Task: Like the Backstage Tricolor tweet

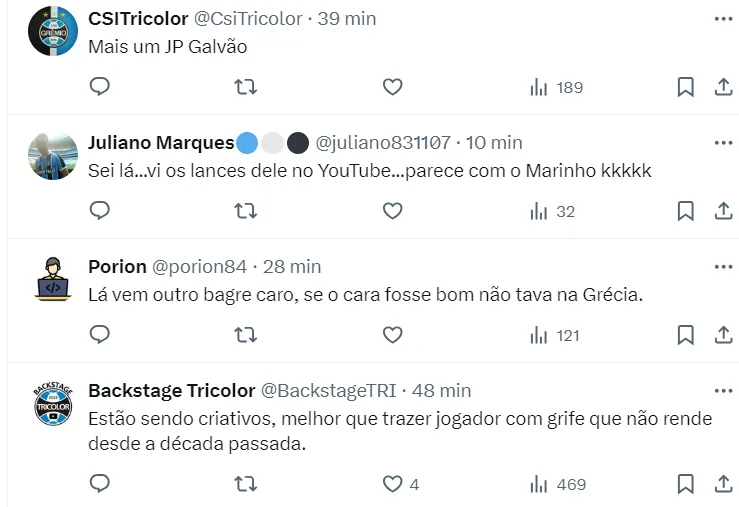Action: [393, 484]
